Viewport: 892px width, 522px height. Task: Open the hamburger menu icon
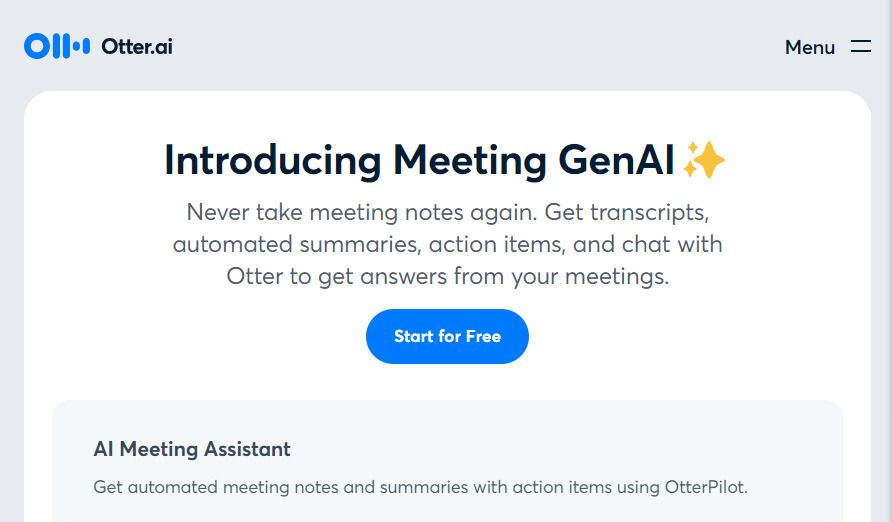point(861,47)
